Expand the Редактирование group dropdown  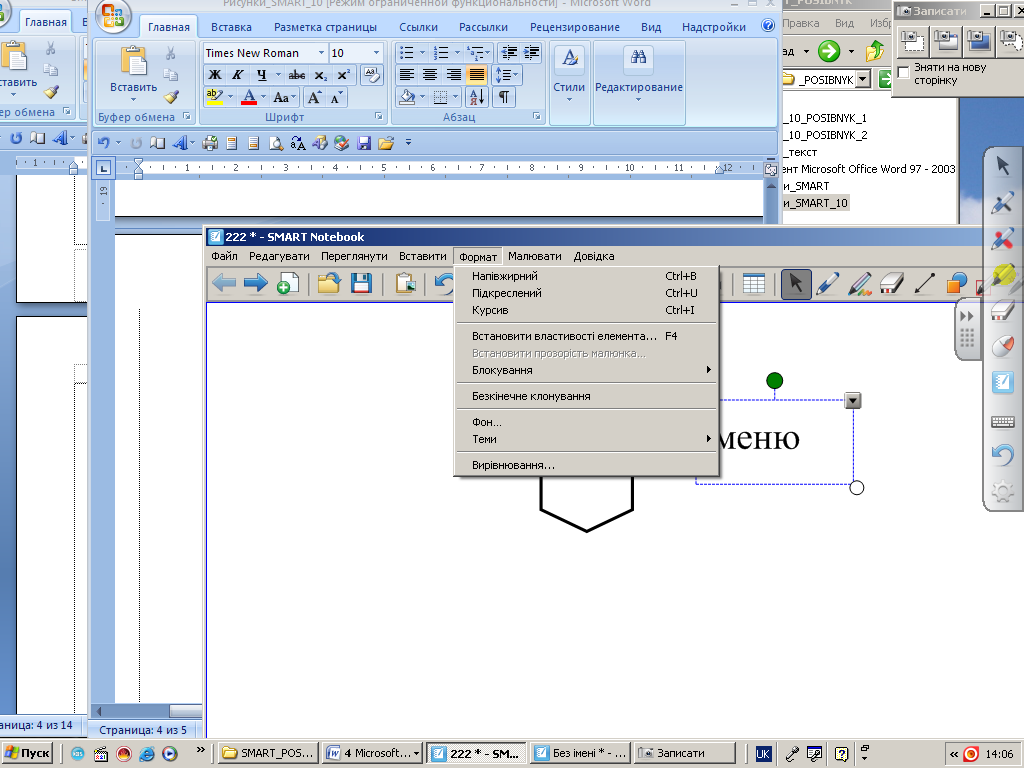[639, 99]
